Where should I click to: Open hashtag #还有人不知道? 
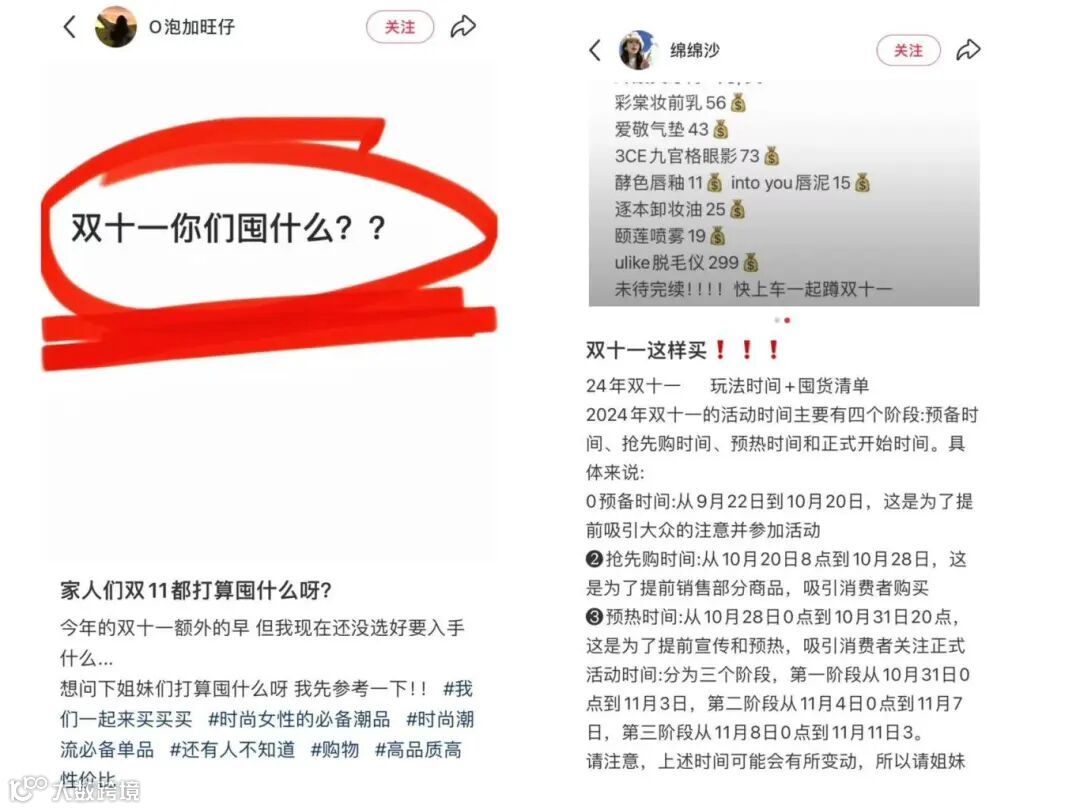pos(232,750)
